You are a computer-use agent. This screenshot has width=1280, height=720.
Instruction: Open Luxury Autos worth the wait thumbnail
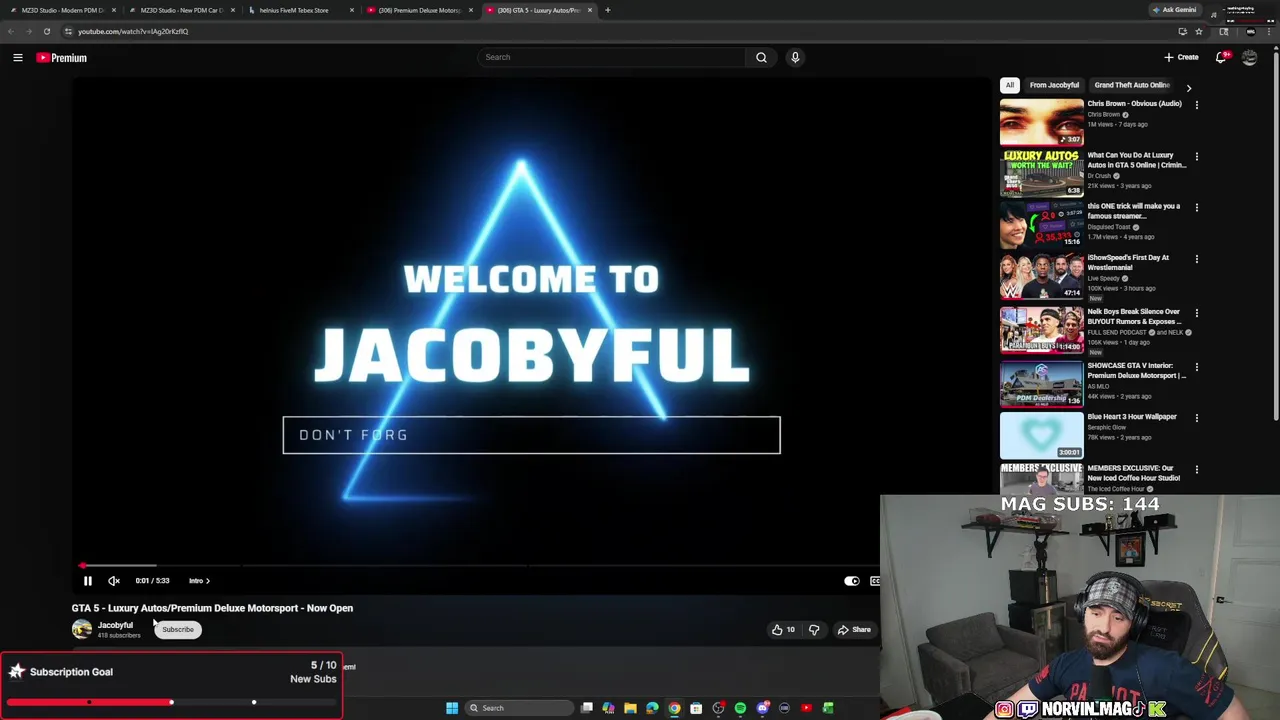[1041, 173]
